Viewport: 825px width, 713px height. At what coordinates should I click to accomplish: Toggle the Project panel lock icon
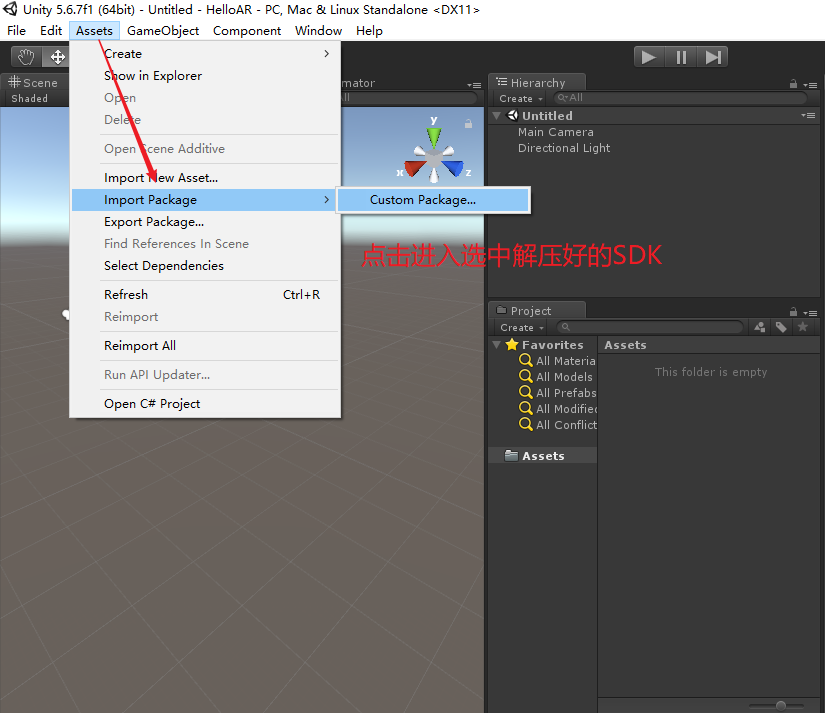pos(793,312)
